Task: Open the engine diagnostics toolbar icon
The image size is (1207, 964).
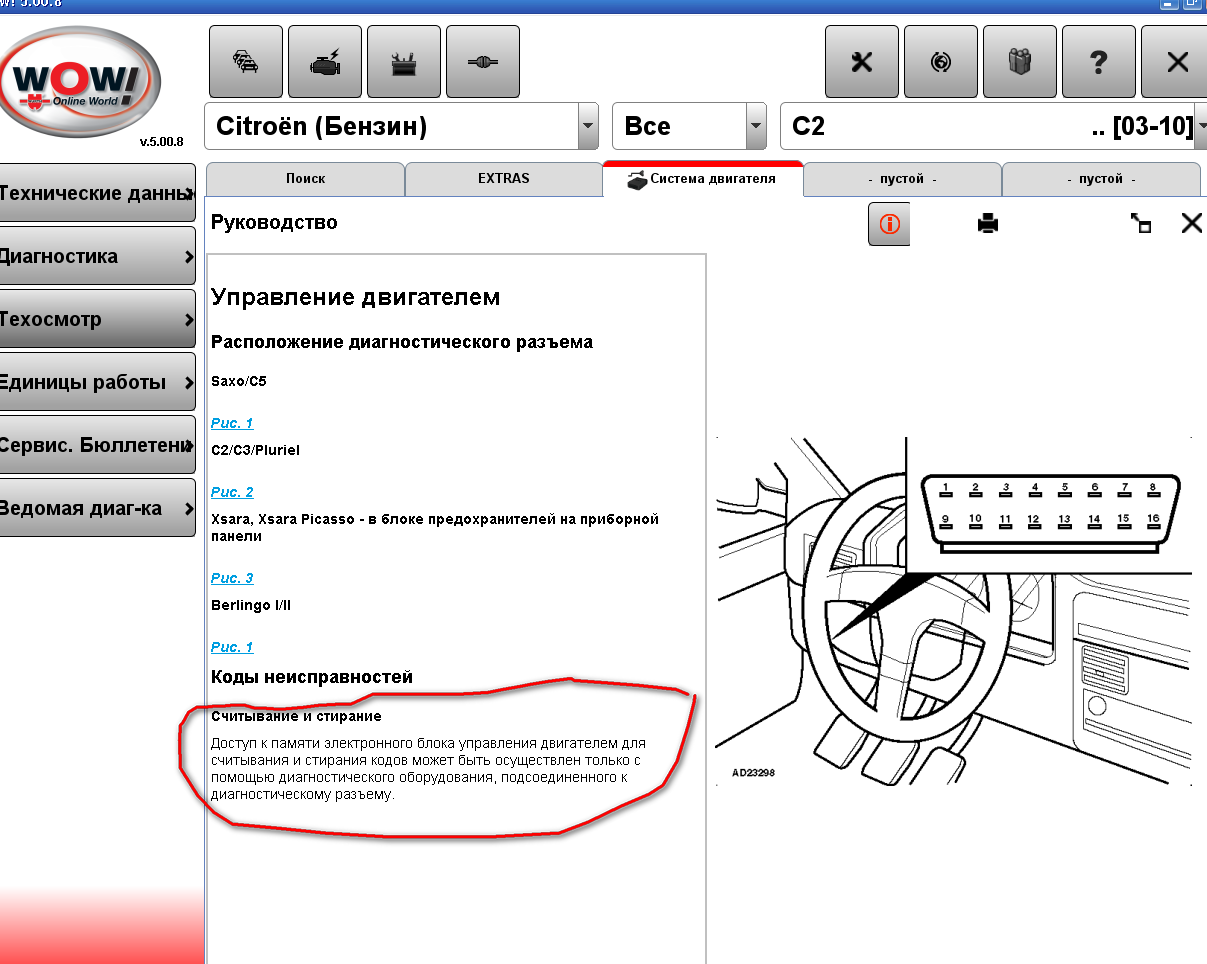Action: tap(324, 62)
